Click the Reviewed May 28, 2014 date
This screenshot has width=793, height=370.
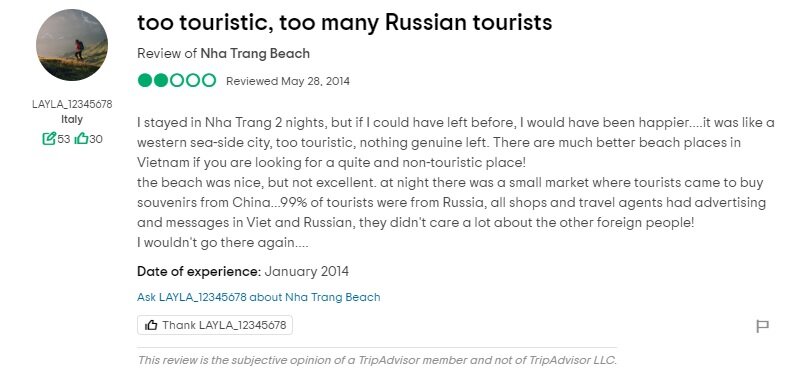tap(288, 81)
